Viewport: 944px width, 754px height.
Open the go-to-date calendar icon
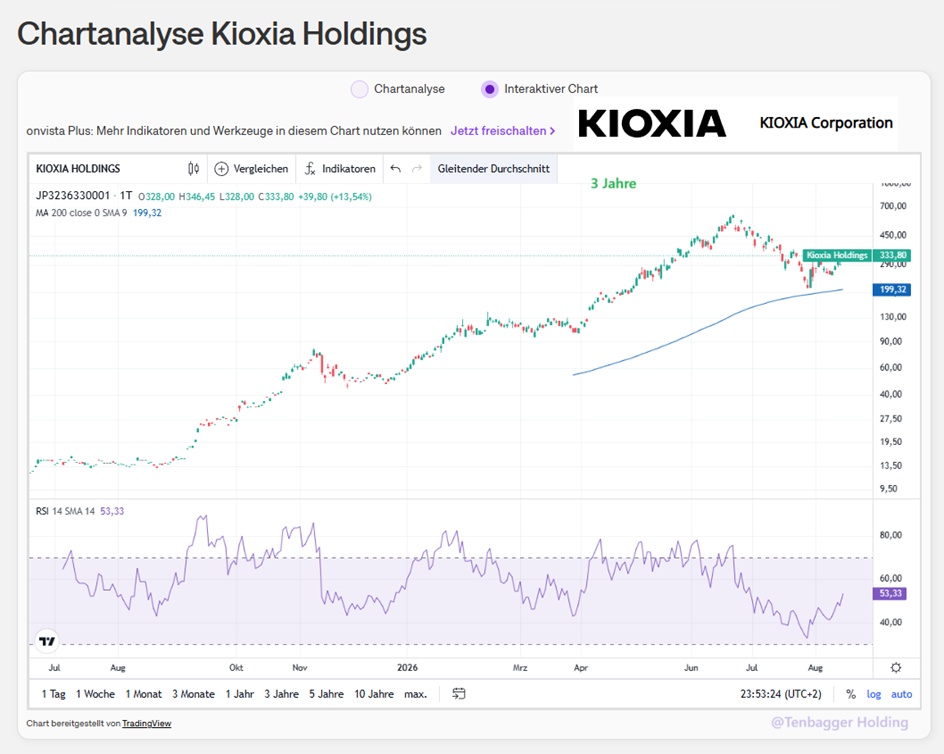point(459,694)
